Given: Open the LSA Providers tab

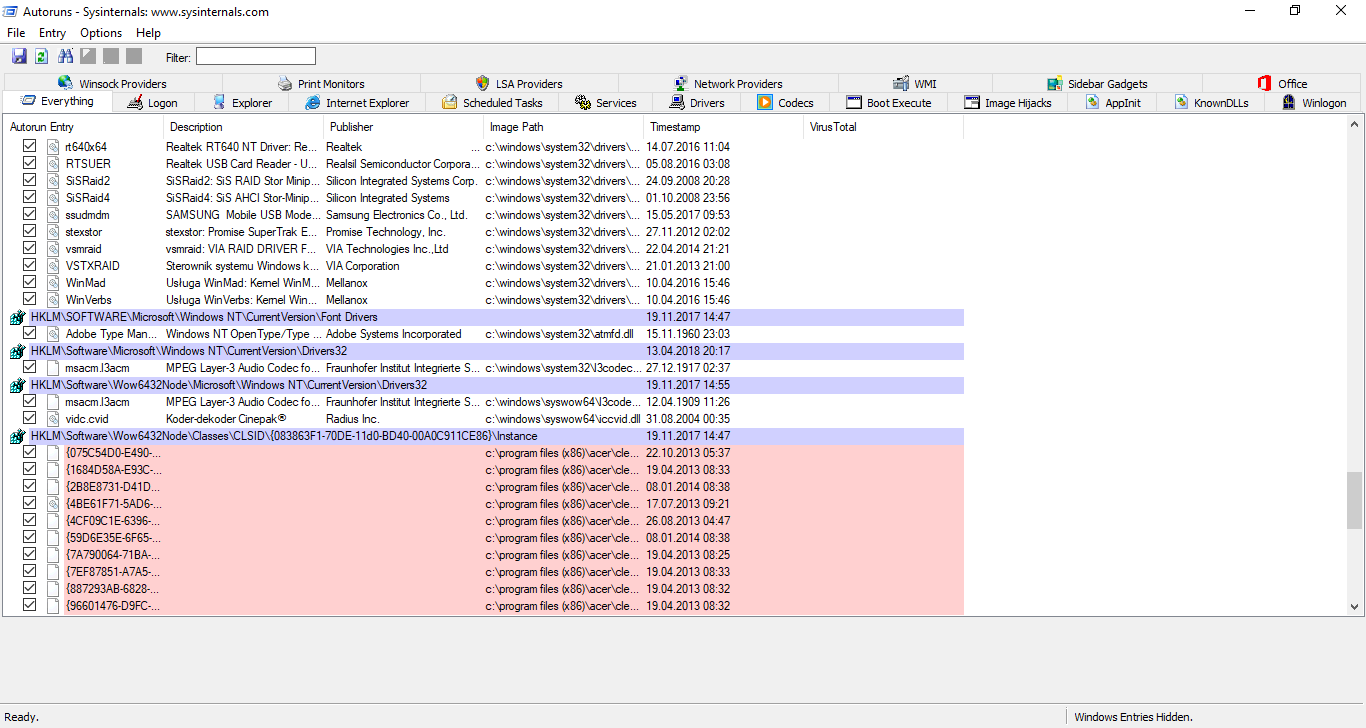Looking at the screenshot, I should 519,83.
